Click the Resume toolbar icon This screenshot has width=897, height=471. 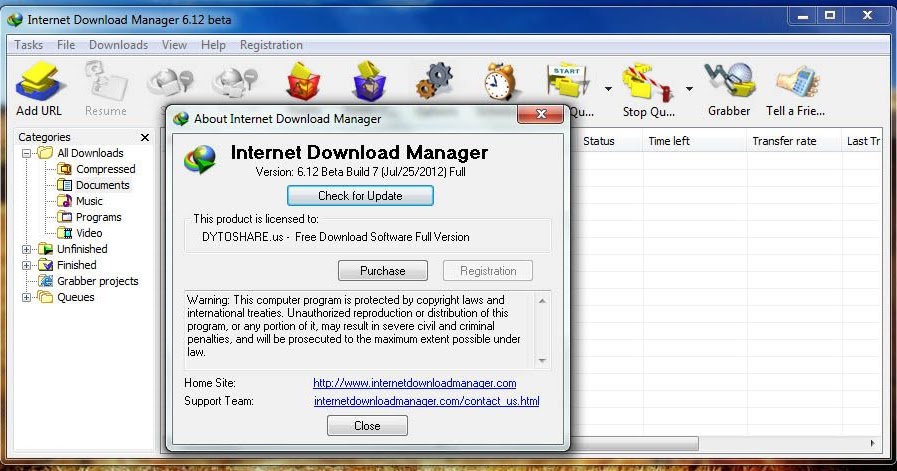tap(105, 82)
